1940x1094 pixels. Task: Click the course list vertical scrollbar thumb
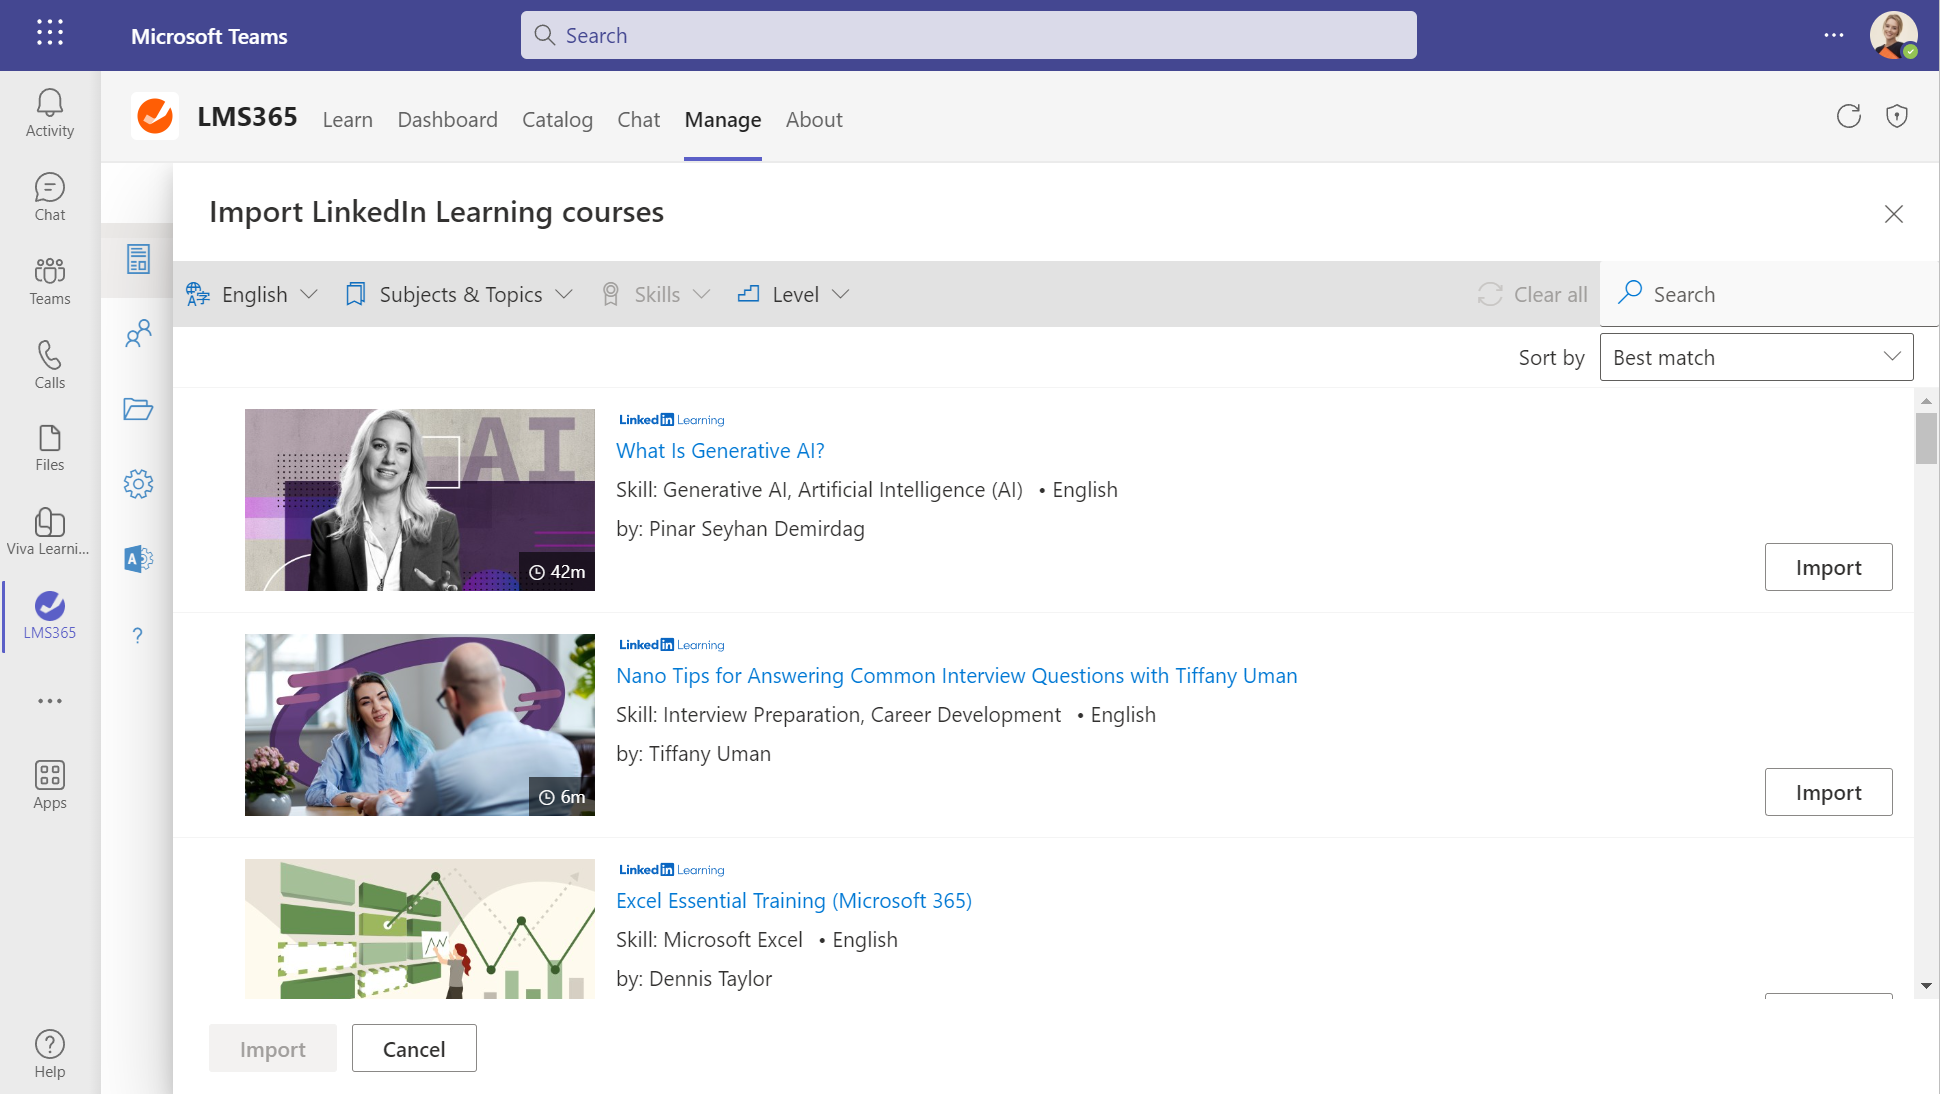pyautogui.click(x=1925, y=438)
